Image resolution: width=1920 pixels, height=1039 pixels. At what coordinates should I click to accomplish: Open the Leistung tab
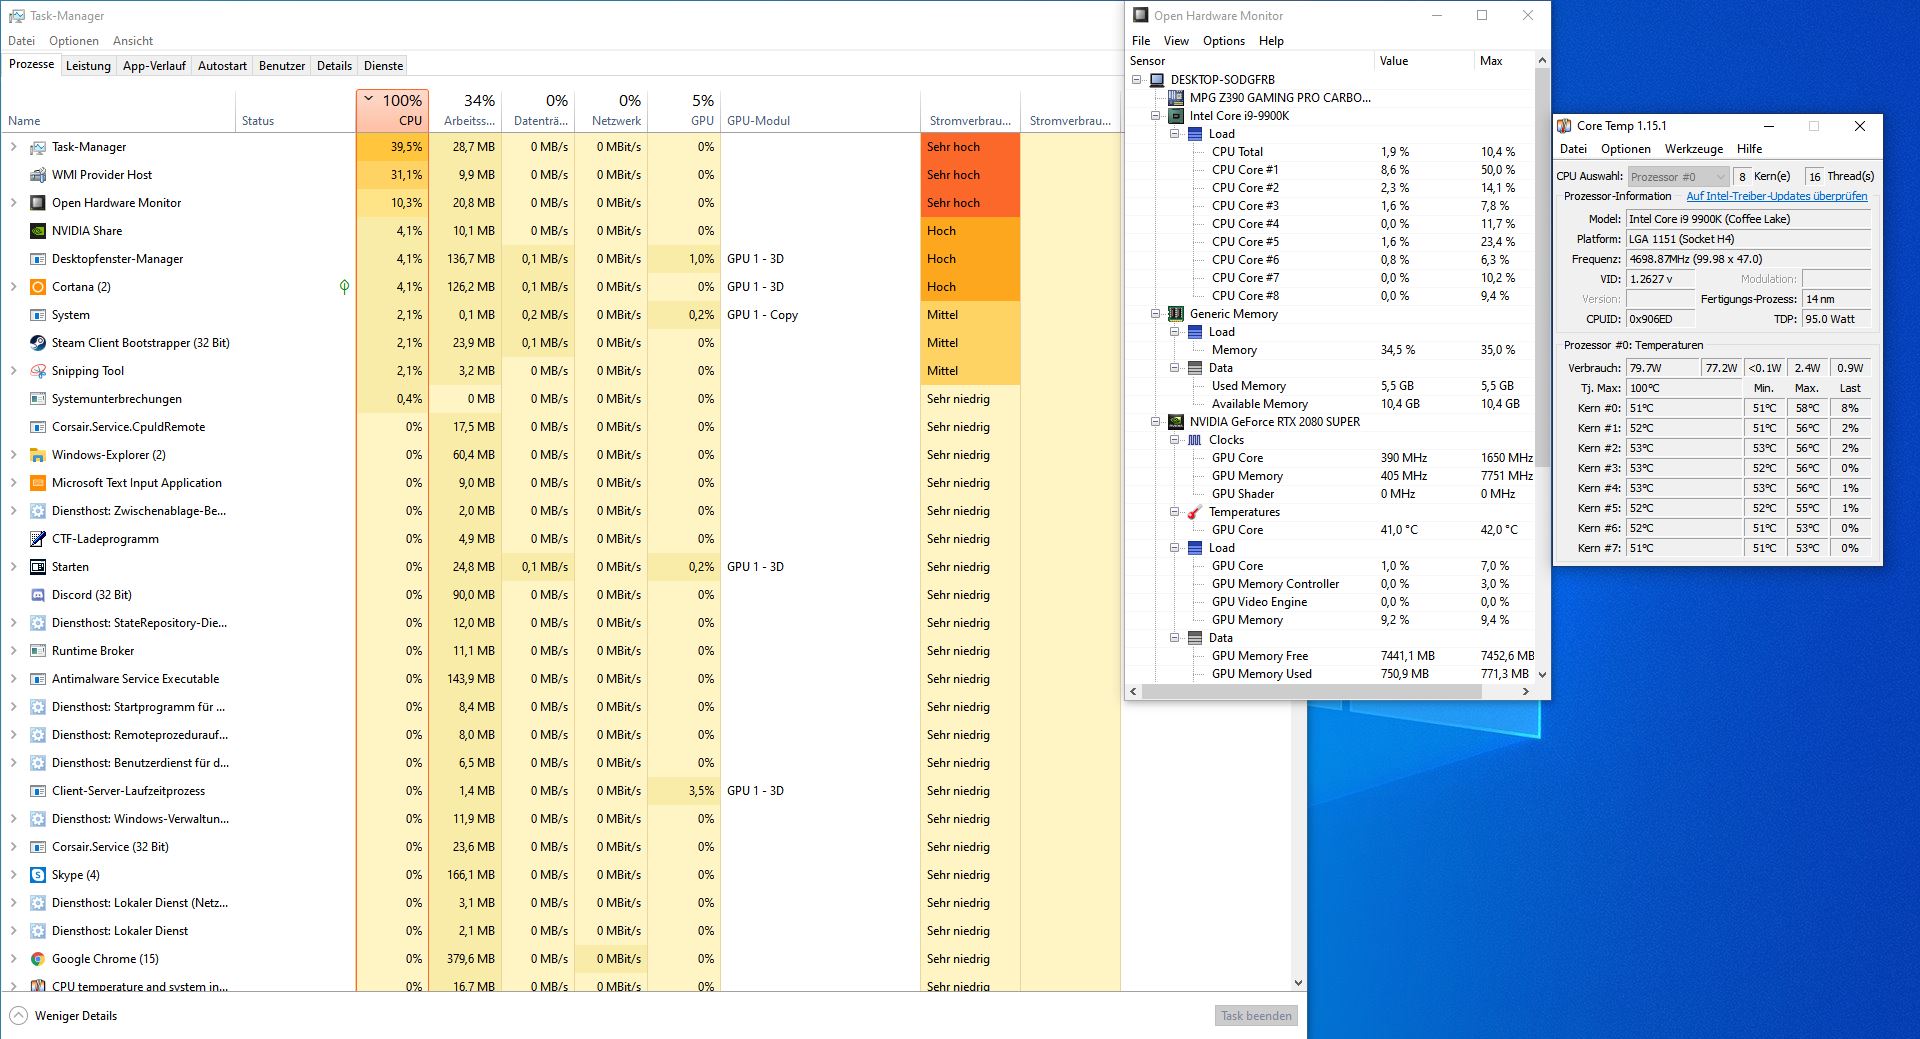coord(88,66)
